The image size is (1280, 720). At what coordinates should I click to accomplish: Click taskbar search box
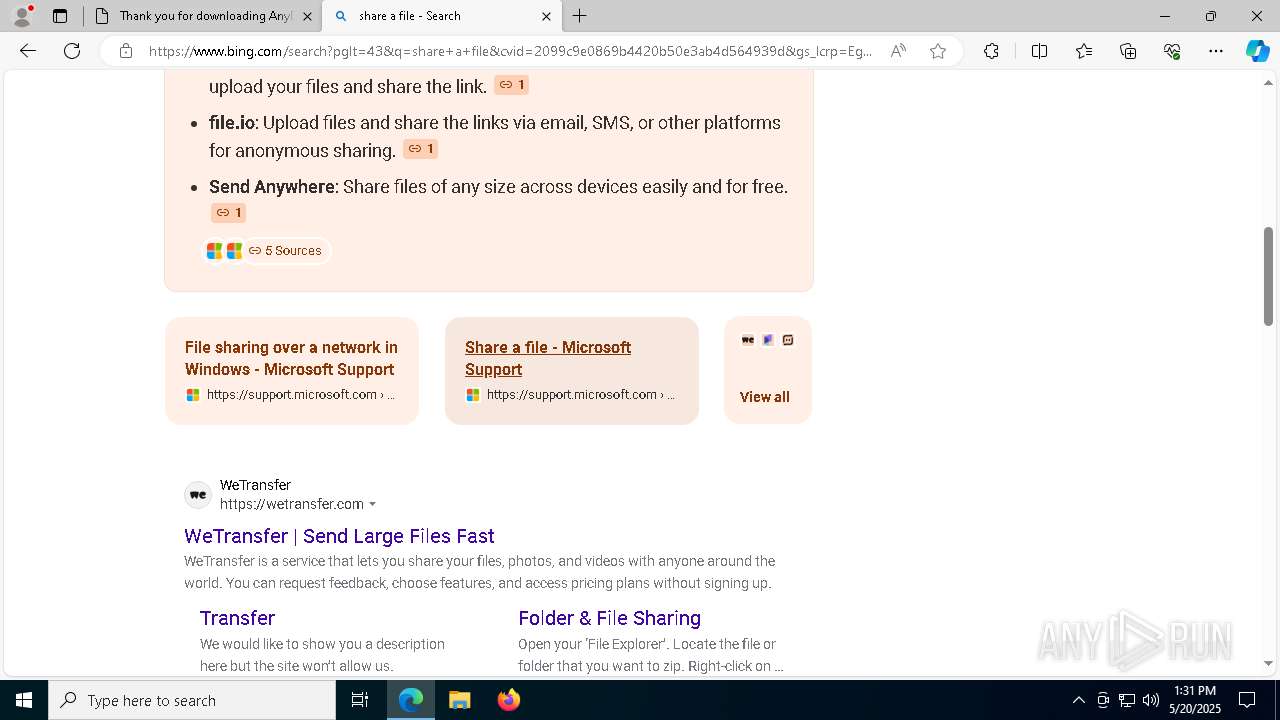(192, 700)
